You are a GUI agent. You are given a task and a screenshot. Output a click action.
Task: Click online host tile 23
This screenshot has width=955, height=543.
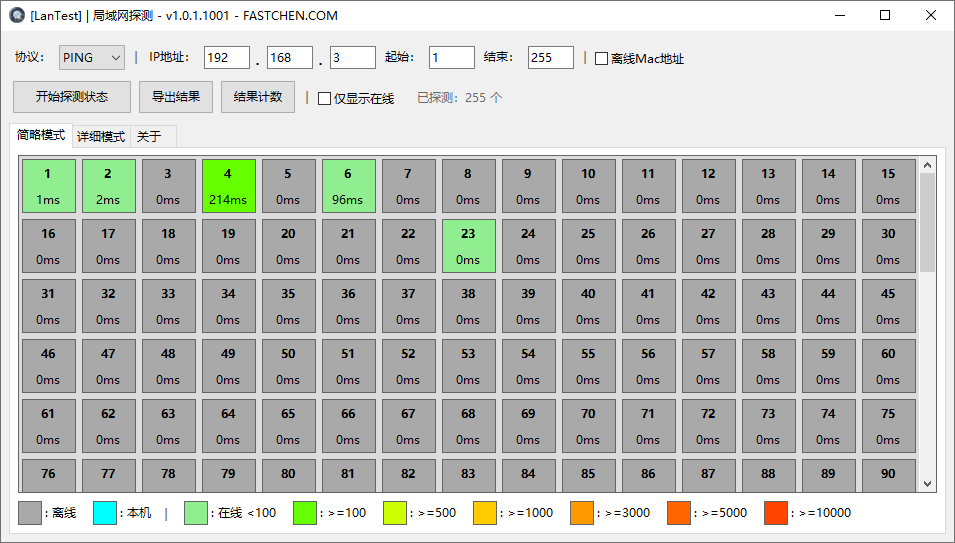[x=468, y=245]
